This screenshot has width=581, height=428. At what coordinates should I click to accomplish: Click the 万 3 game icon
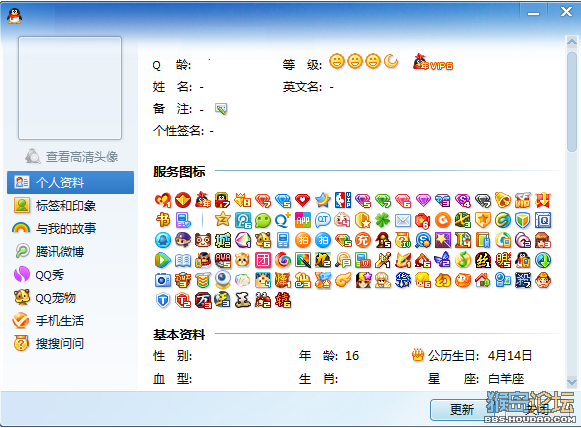[x=203, y=300]
